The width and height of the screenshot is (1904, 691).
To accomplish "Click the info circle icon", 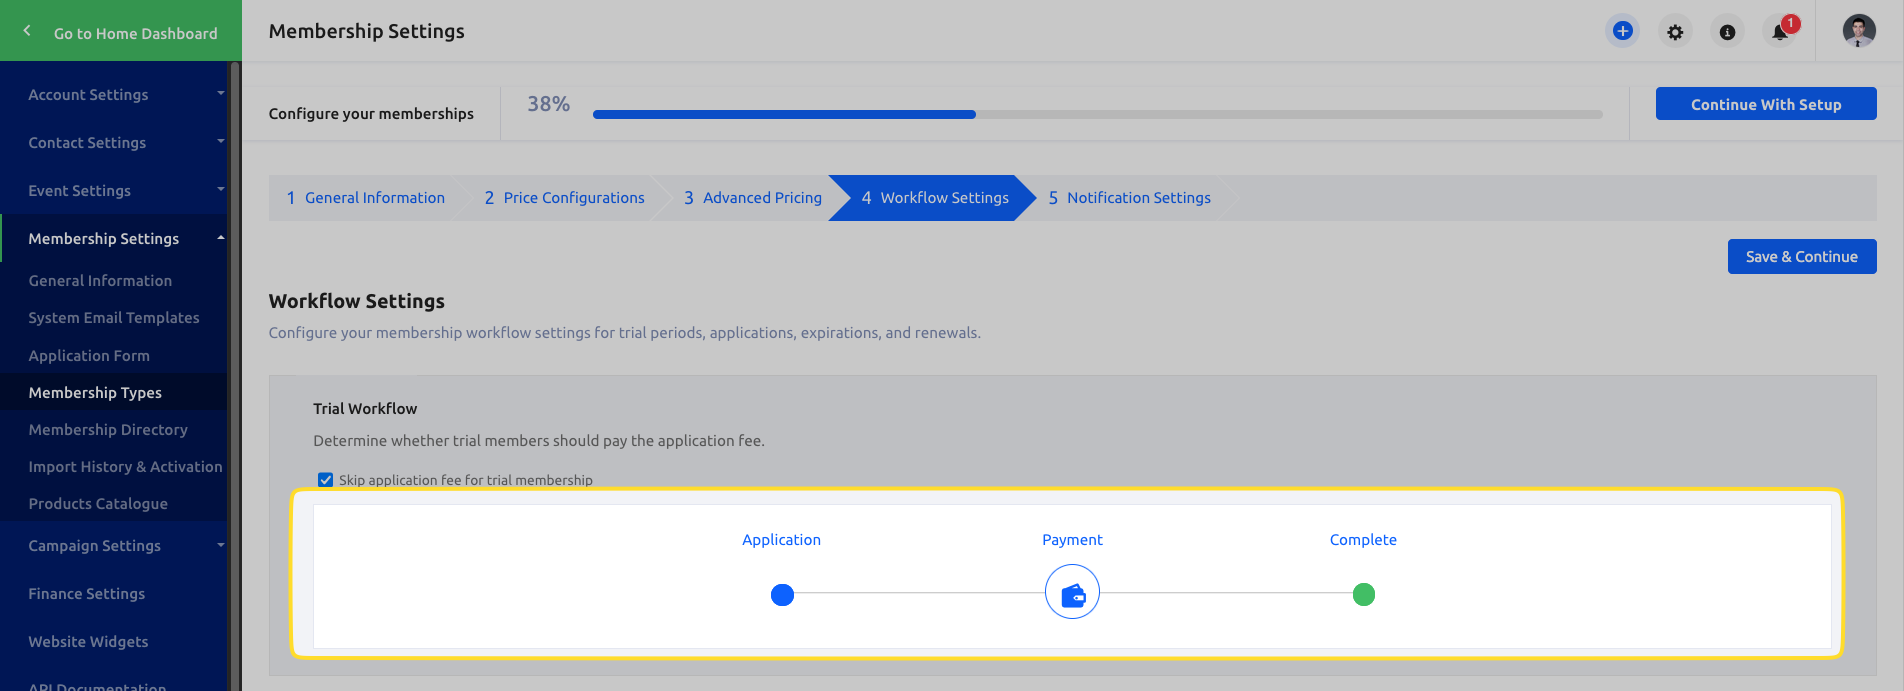I will 1727,32.
